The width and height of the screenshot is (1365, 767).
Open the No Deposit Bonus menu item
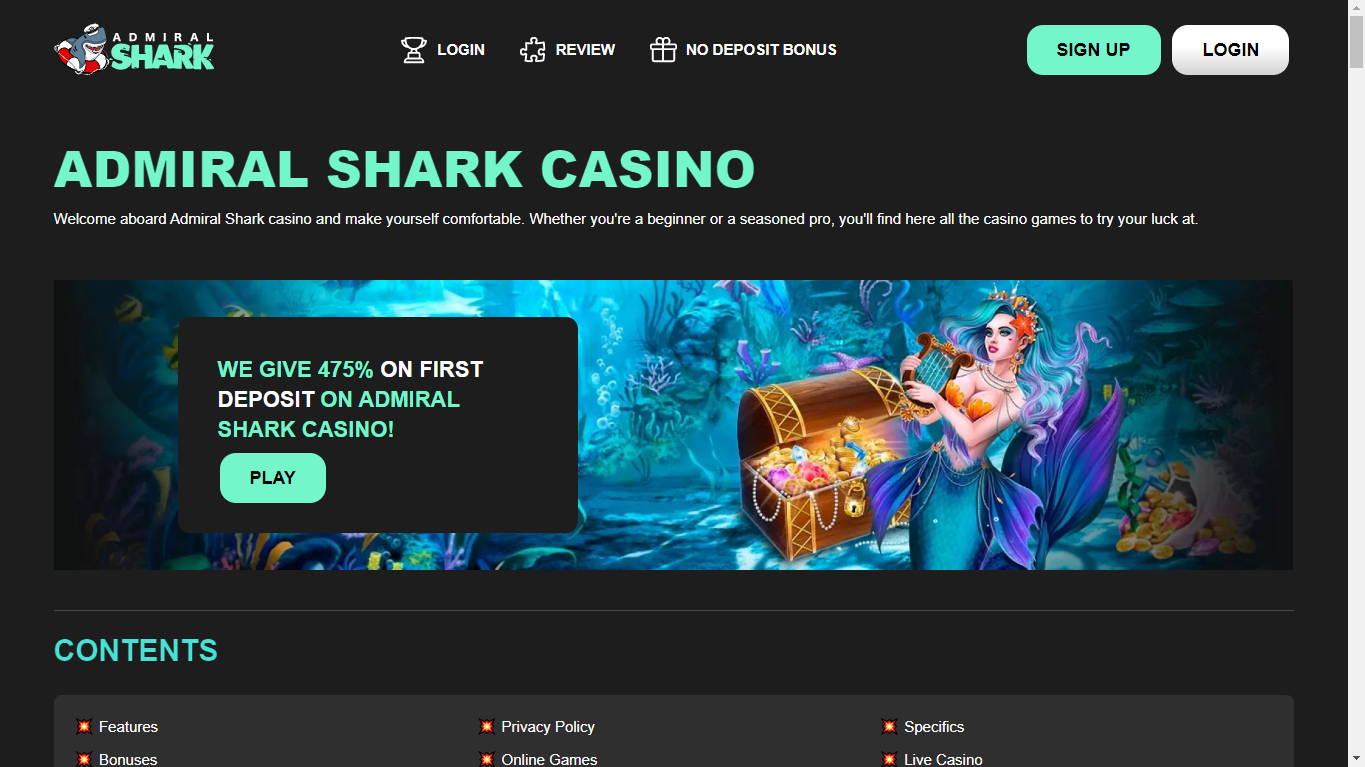(x=761, y=49)
